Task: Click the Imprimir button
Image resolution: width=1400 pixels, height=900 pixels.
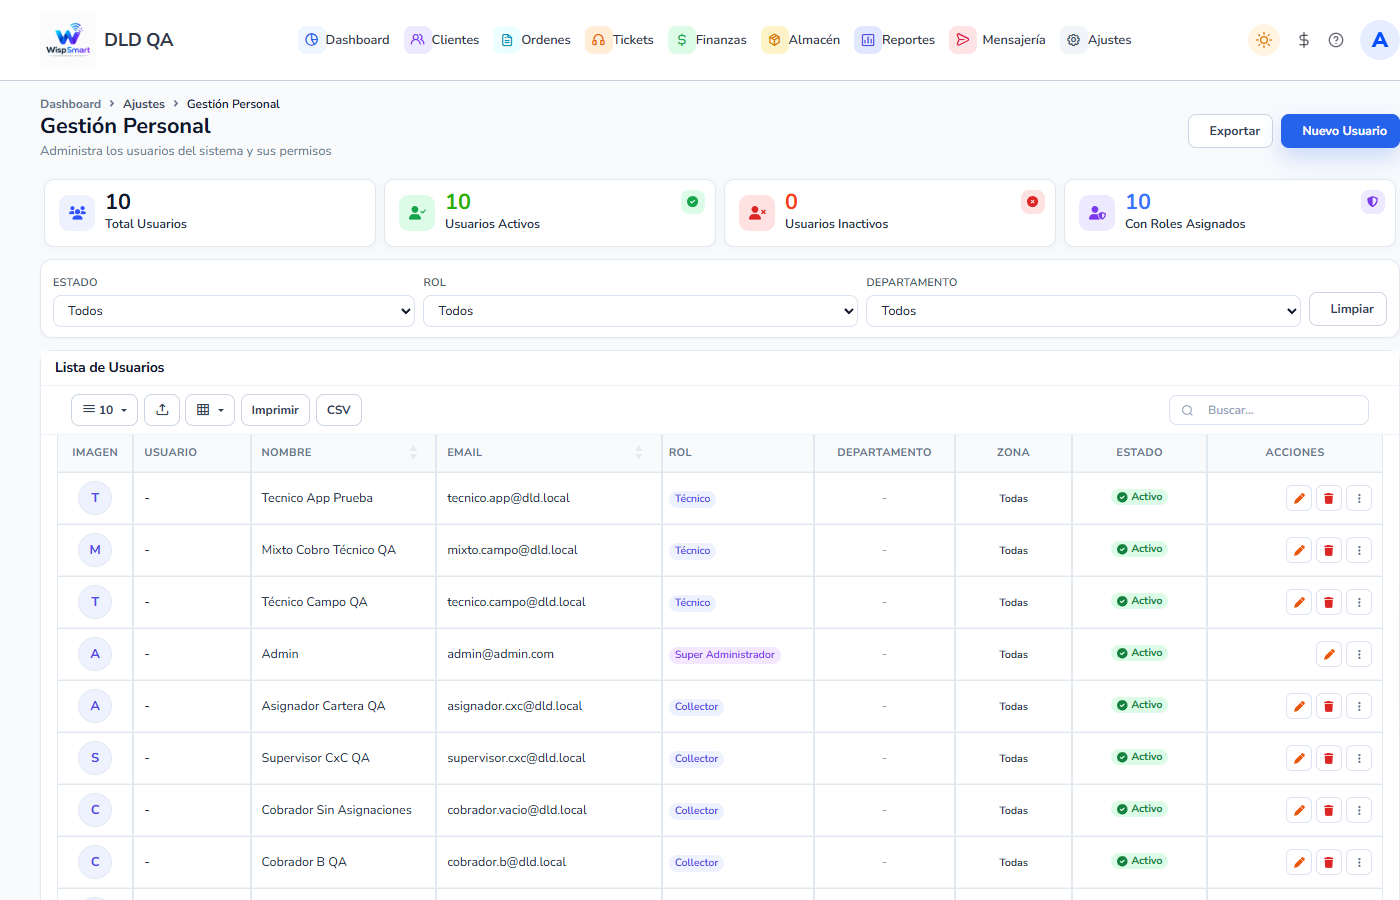Action: (275, 410)
